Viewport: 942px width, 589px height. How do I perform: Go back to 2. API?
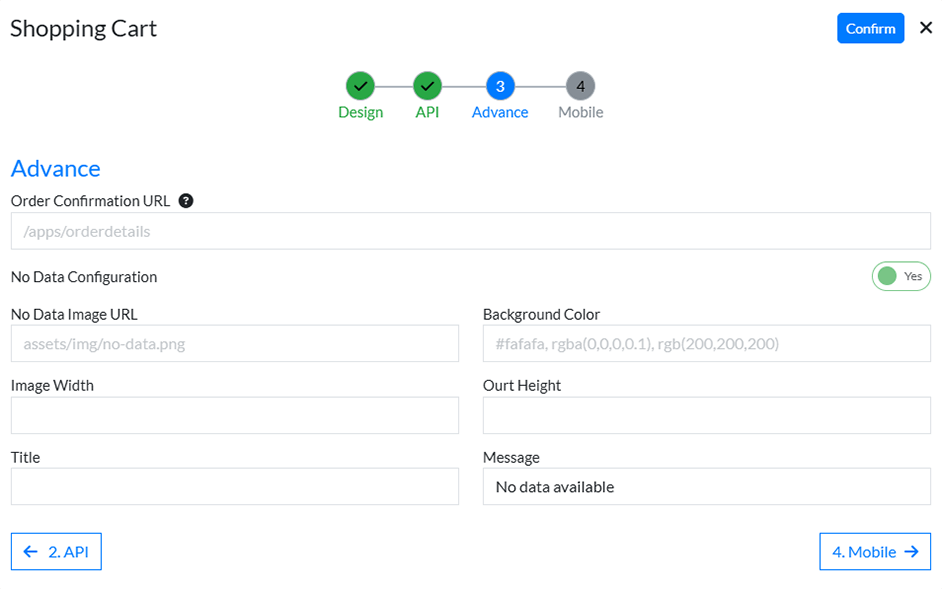click(x=56, y=551)
